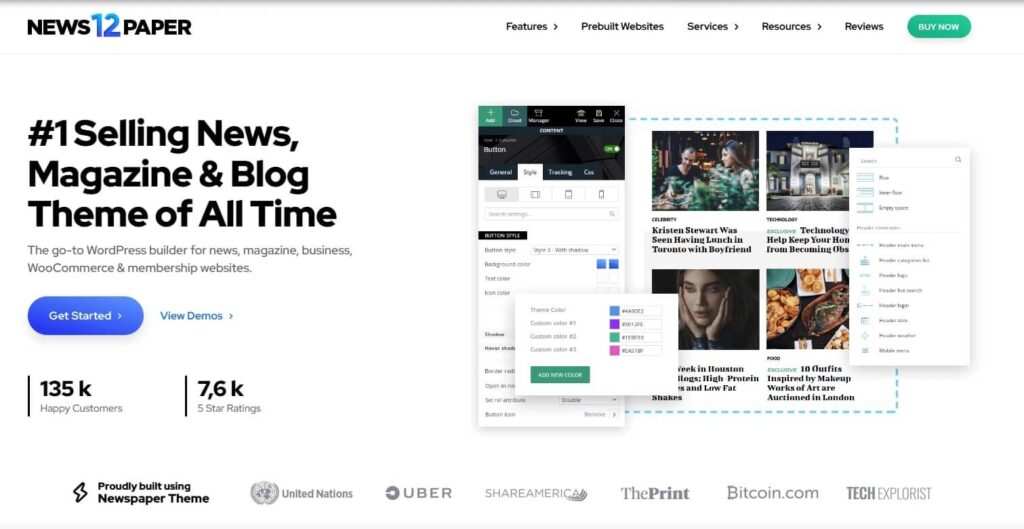
Task: Click magnifier icon in element search box
Action: tap(958, 160)
